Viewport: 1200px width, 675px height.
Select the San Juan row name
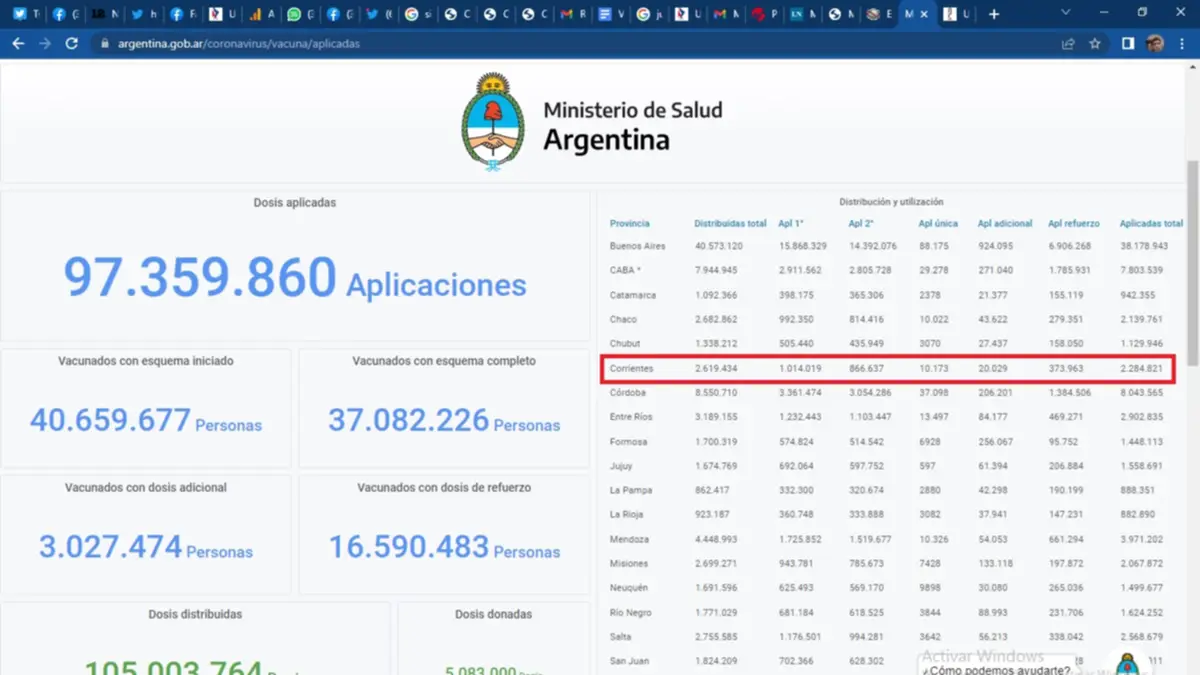628,662
